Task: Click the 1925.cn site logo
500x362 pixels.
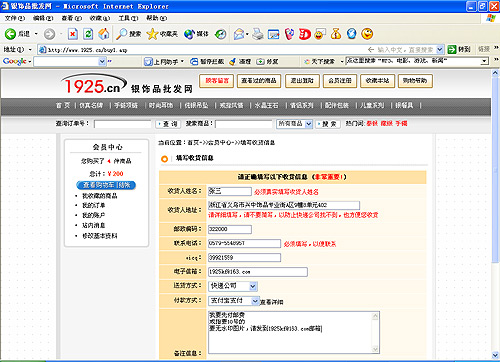Action: [94, 84]
